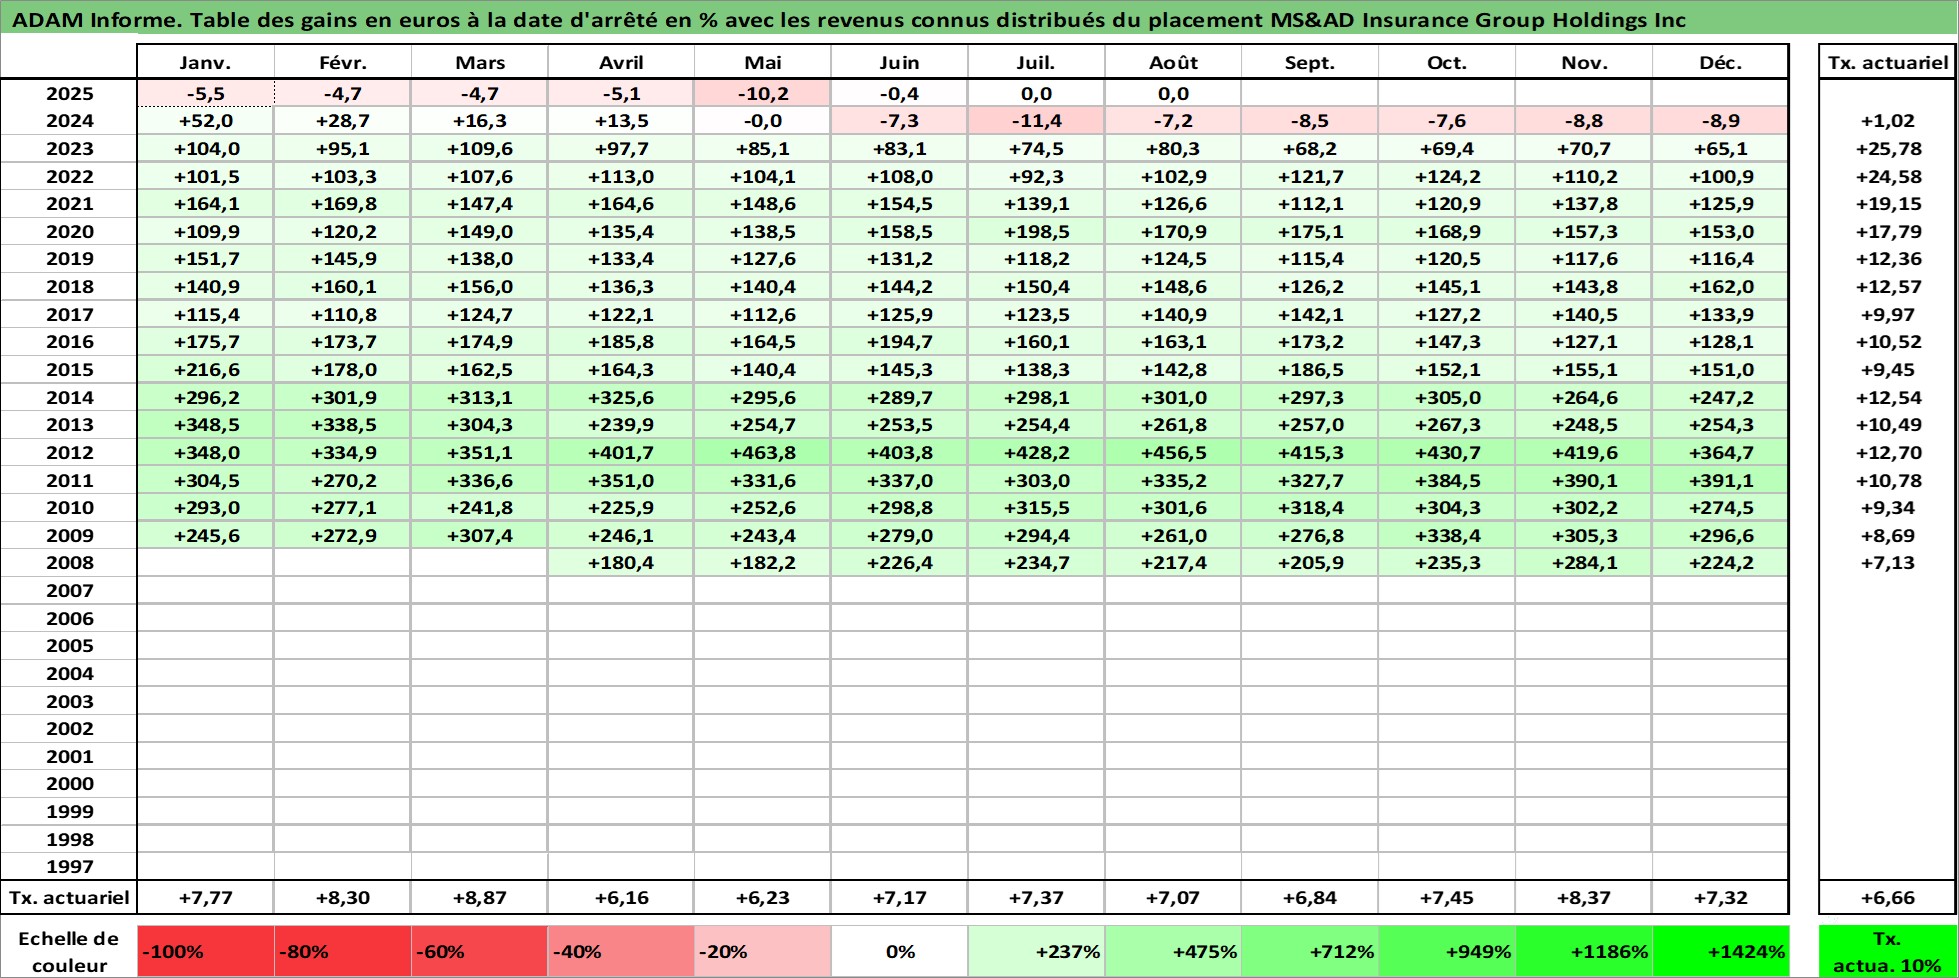Image resolution: width=1959 pixels, height=978 pixels.
Task: Click the Sept. column header
Action: [x=1309, y=62]
